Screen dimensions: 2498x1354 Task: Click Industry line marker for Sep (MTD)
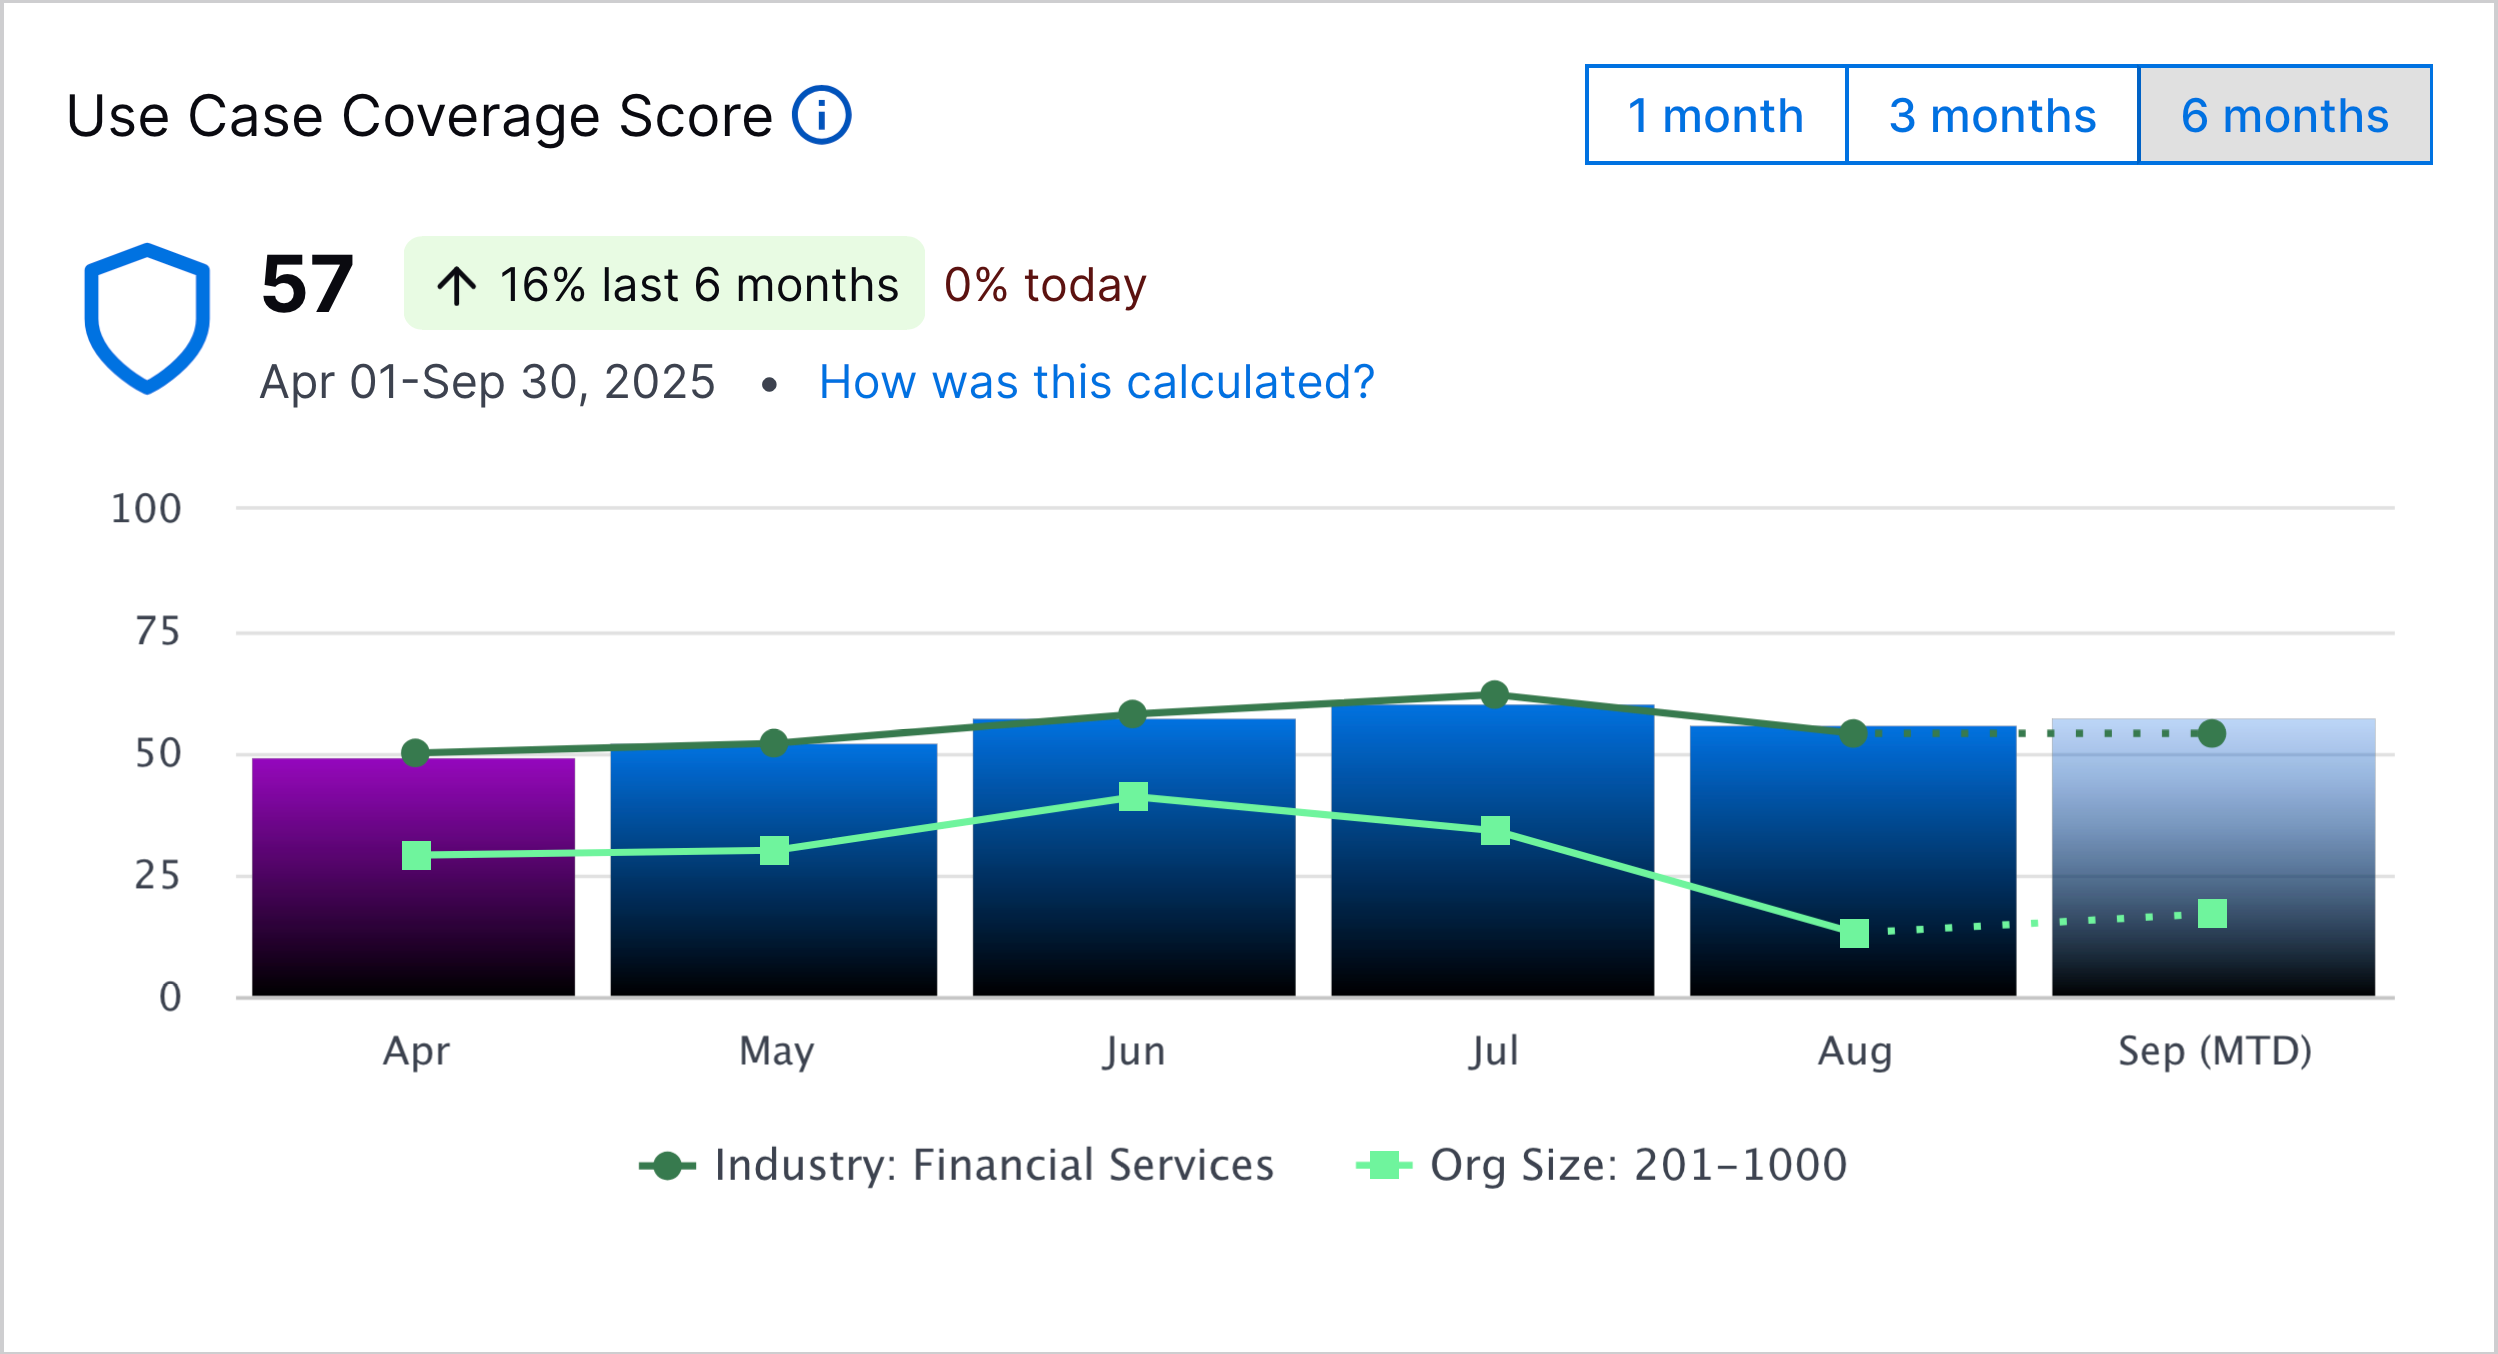(x=2212, y=734)
